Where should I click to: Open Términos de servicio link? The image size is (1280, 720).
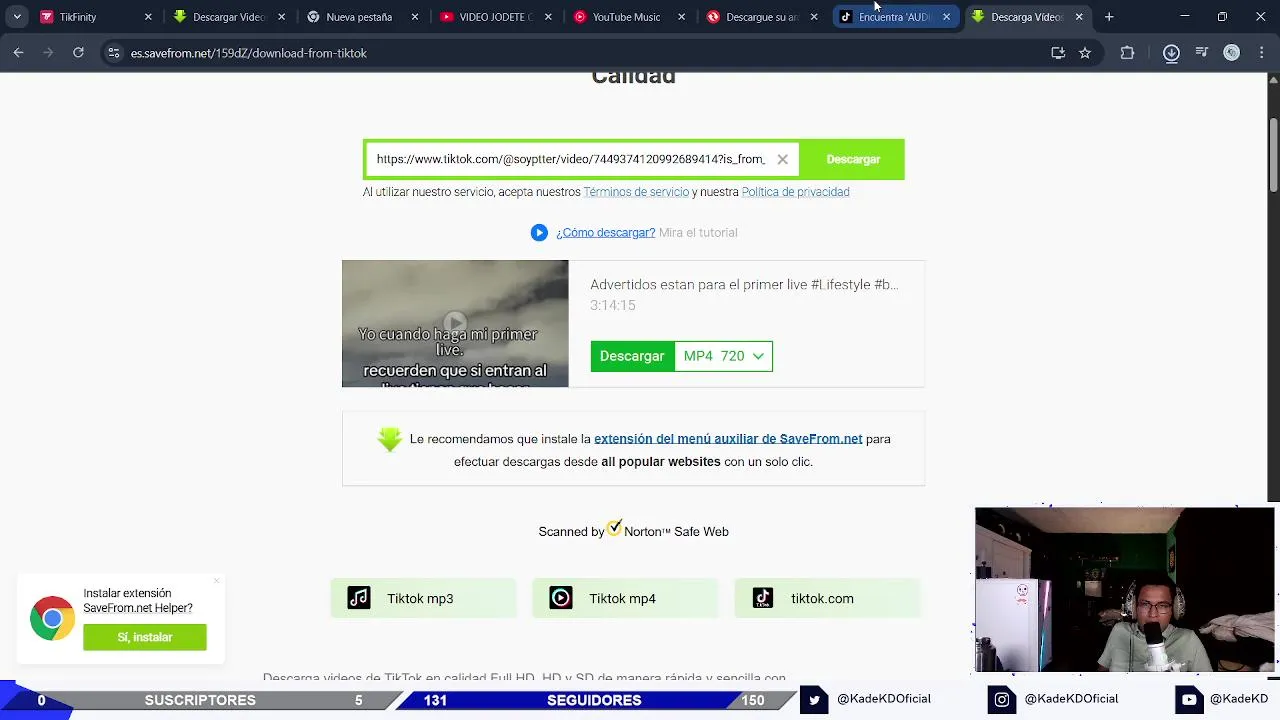(636, 192)
